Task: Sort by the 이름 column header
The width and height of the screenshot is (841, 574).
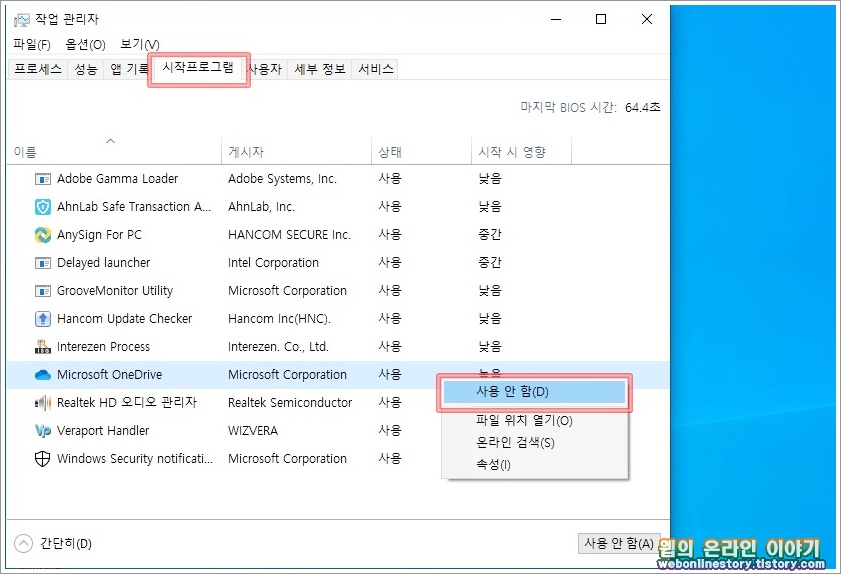Action: click(x=114, y=151)
